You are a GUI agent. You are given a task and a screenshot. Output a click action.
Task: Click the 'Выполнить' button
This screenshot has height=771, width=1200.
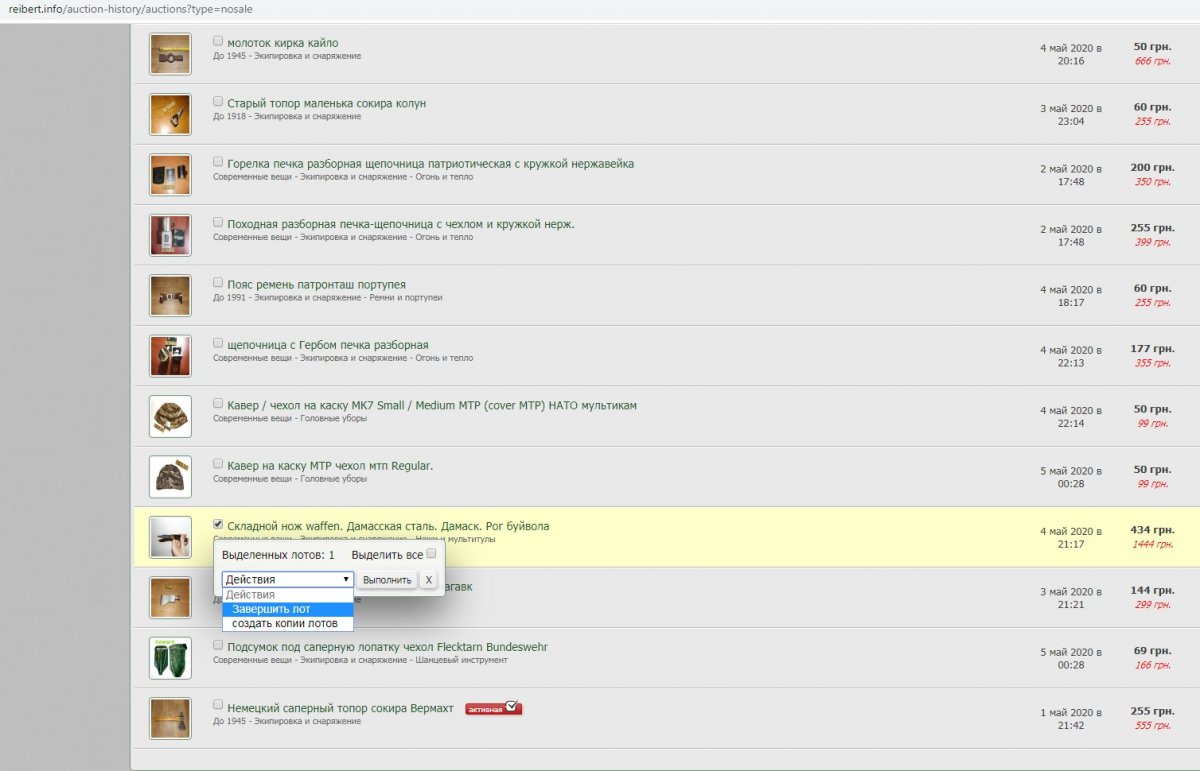coord(387,579)
